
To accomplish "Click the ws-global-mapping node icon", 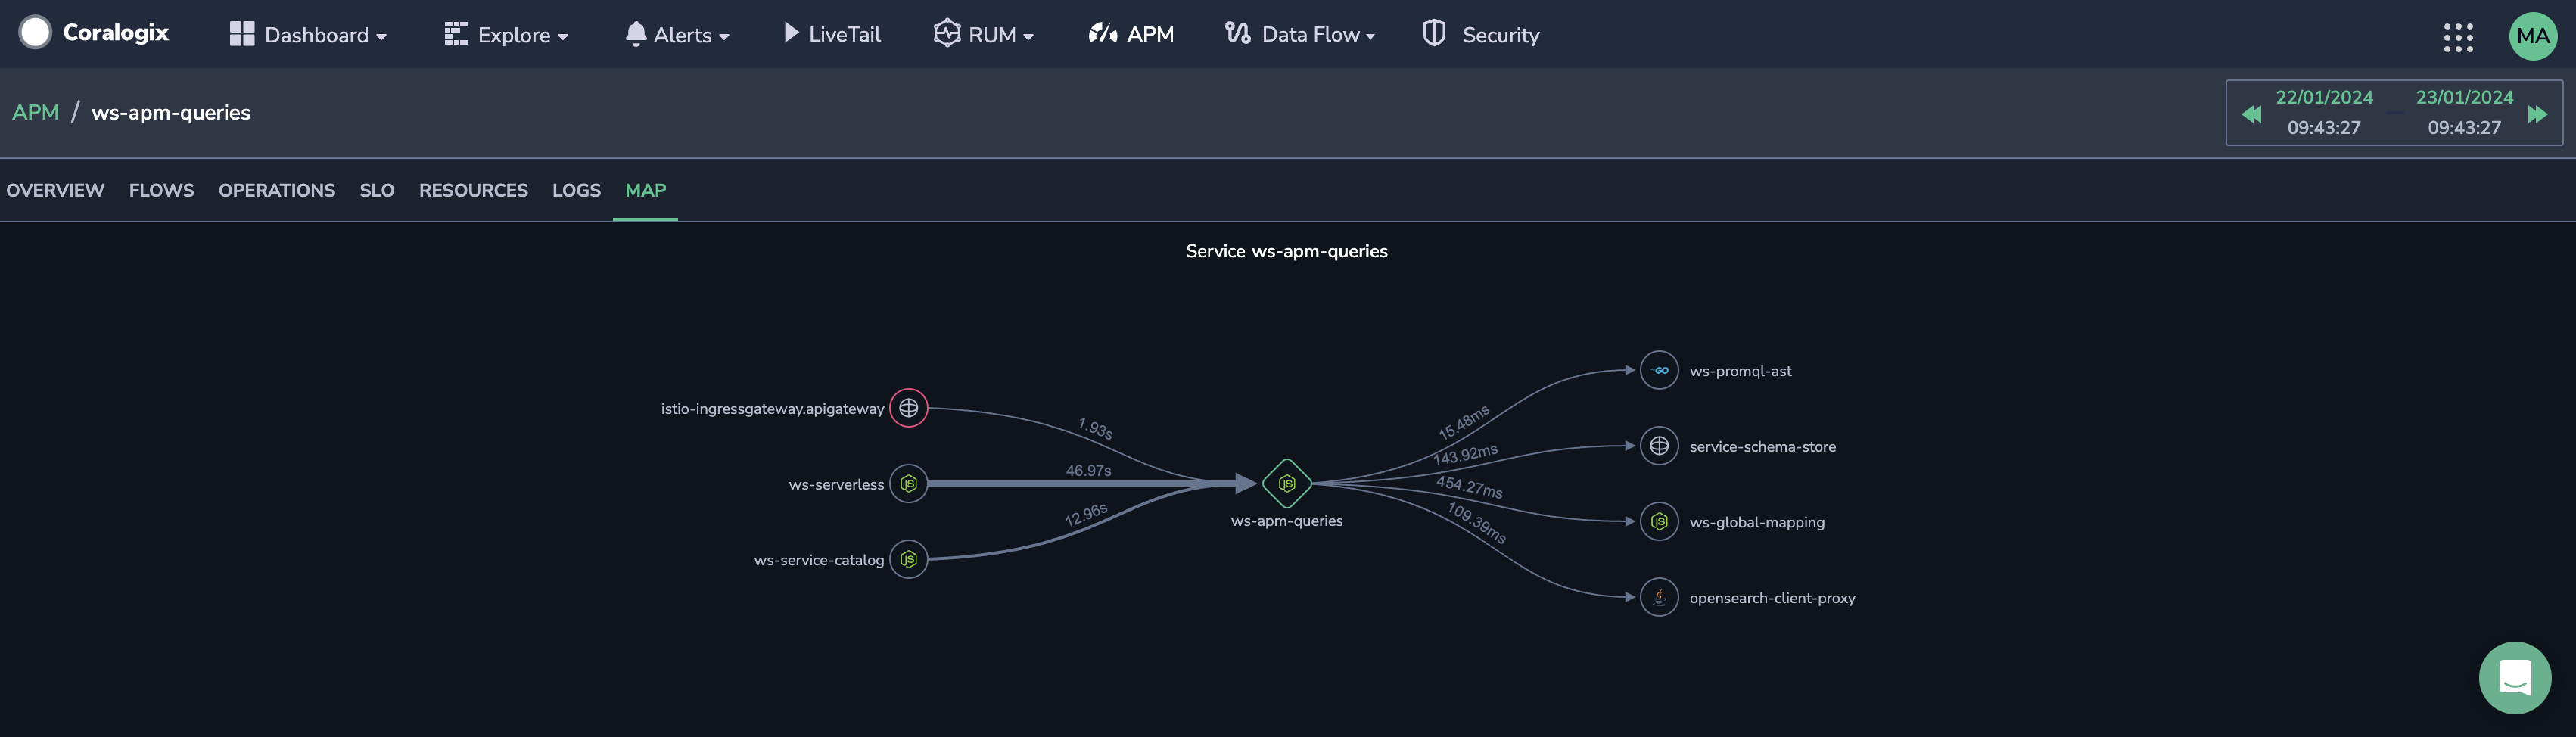I will pyautogui.click(x=1659, y=522).
